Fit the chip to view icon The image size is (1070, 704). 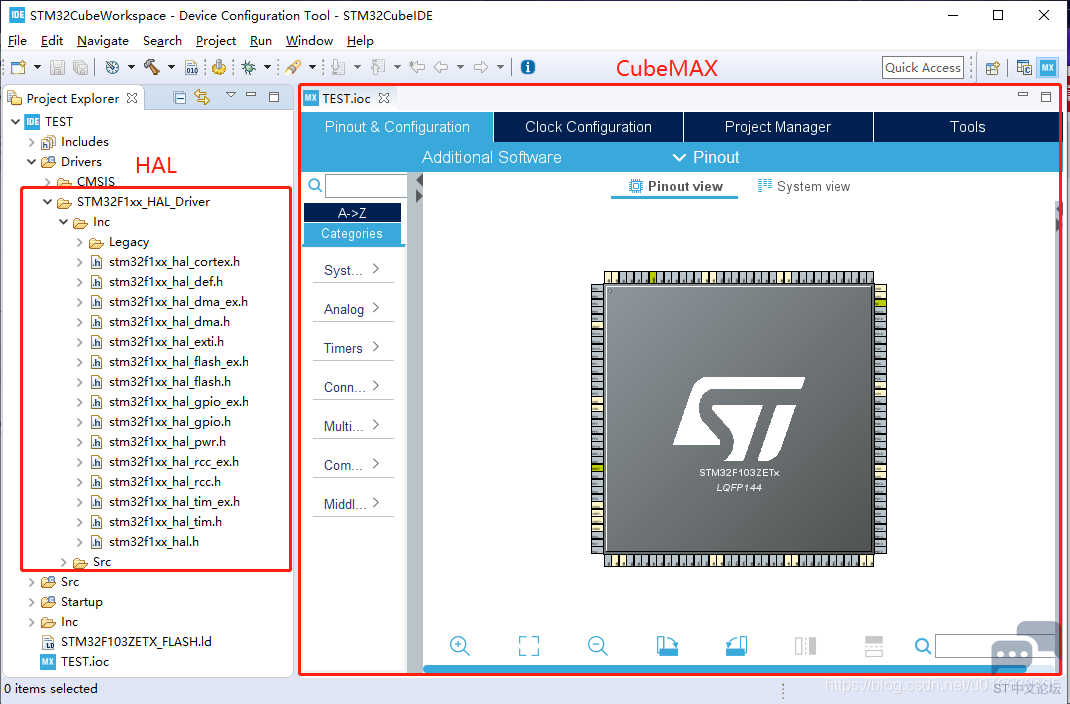[x=529, y=645]
